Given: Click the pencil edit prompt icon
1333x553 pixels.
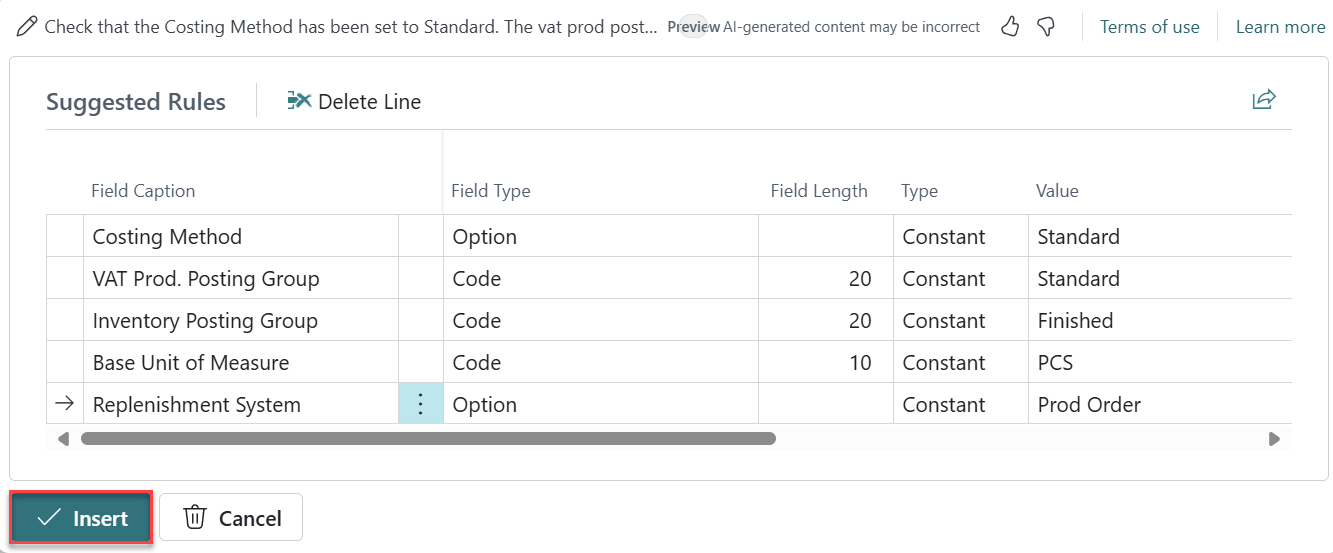Looking at the screenshot, I should pyautogui.click(x=27, y=27).
